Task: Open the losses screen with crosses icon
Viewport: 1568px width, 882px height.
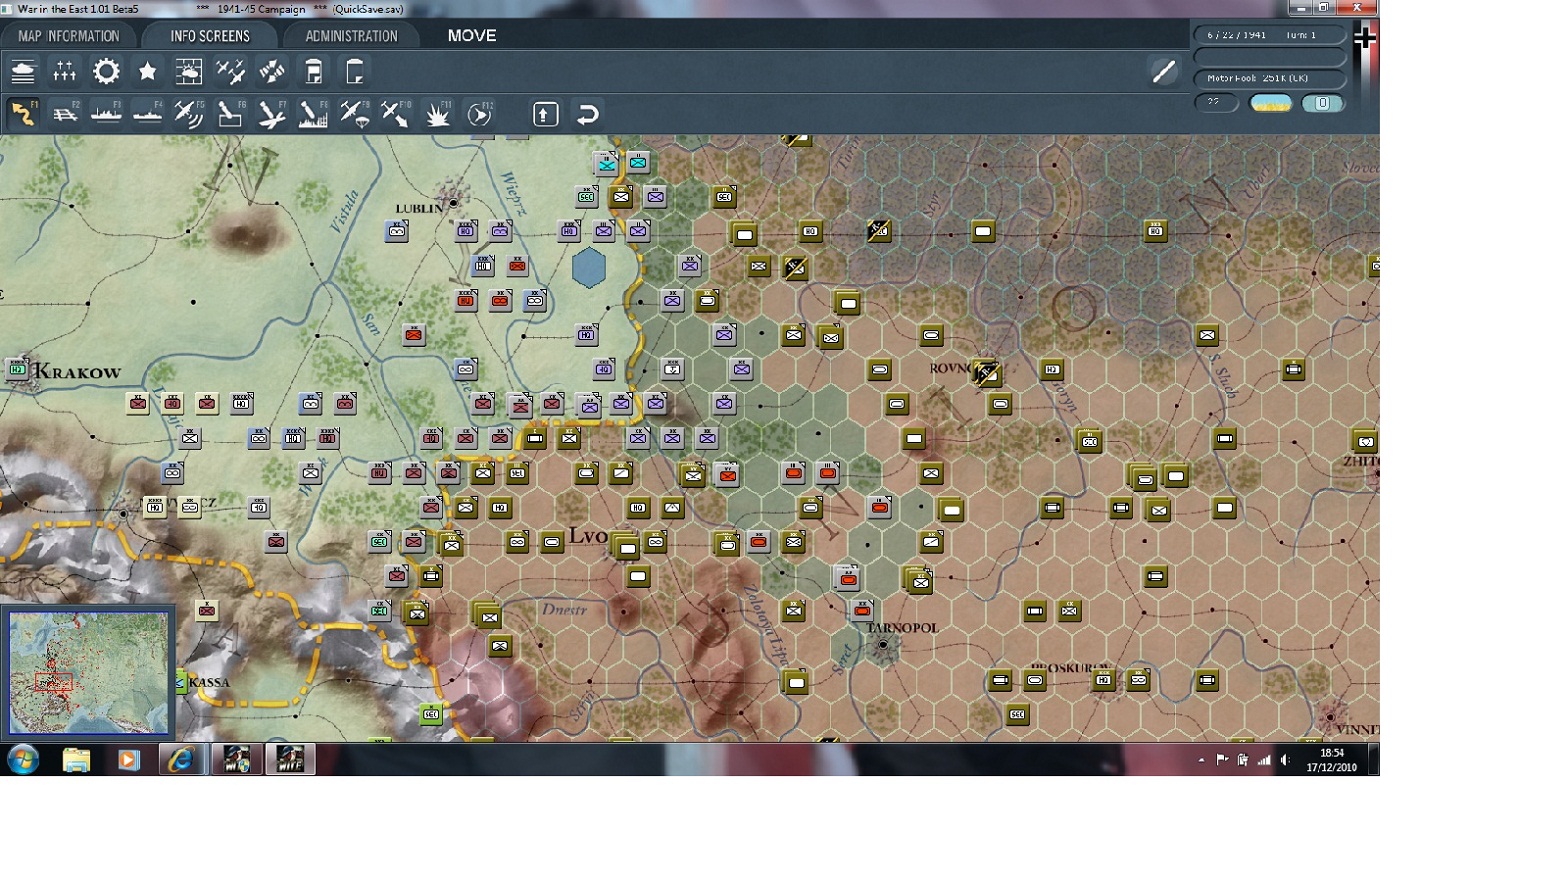Action: click(x=65, y=72)
